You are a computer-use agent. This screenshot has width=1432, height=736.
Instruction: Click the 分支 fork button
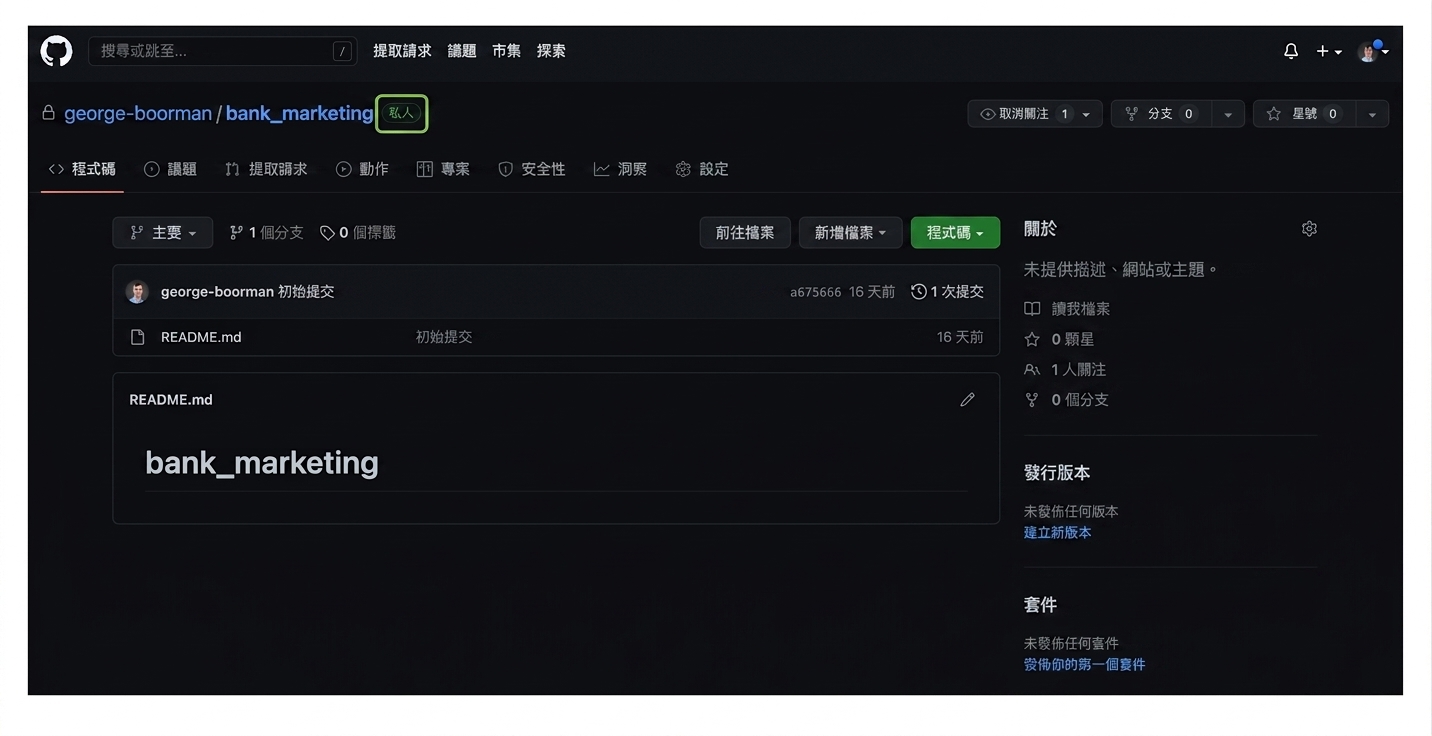pyautogui.click(x=1160, y=114)
